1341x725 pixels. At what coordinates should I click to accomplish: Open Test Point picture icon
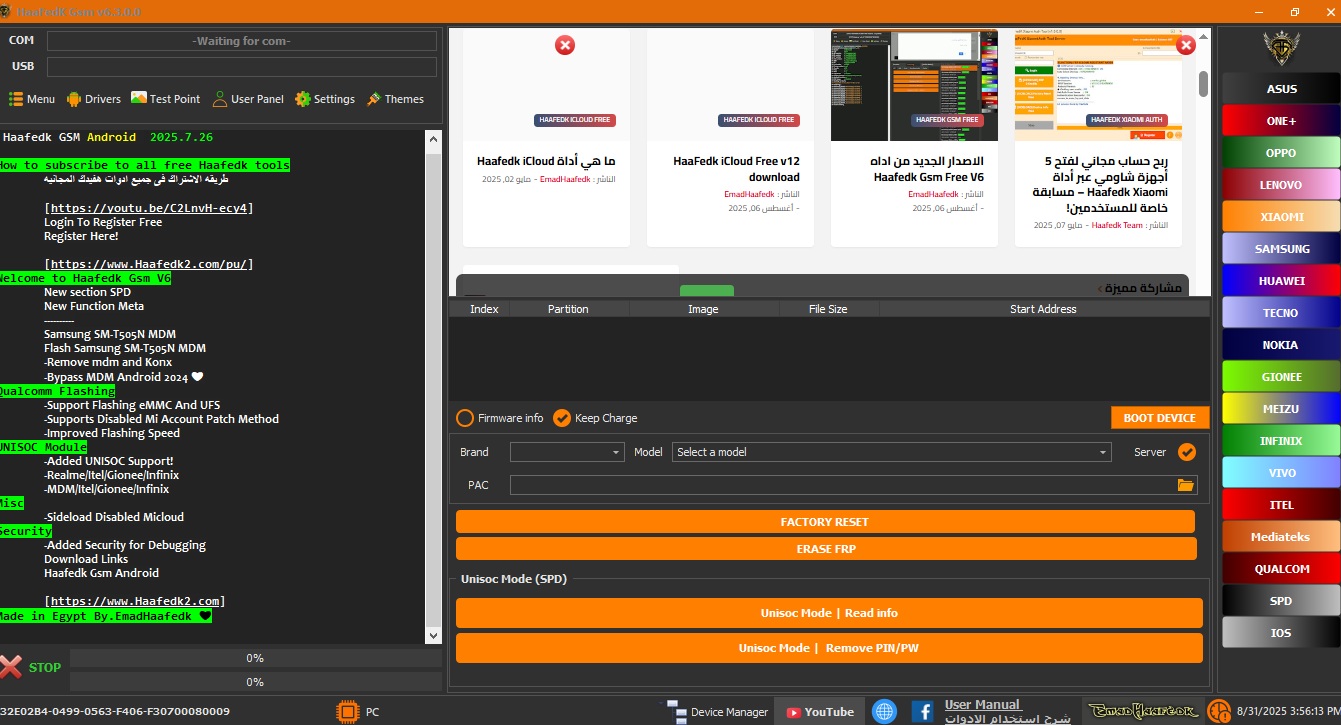139,99
